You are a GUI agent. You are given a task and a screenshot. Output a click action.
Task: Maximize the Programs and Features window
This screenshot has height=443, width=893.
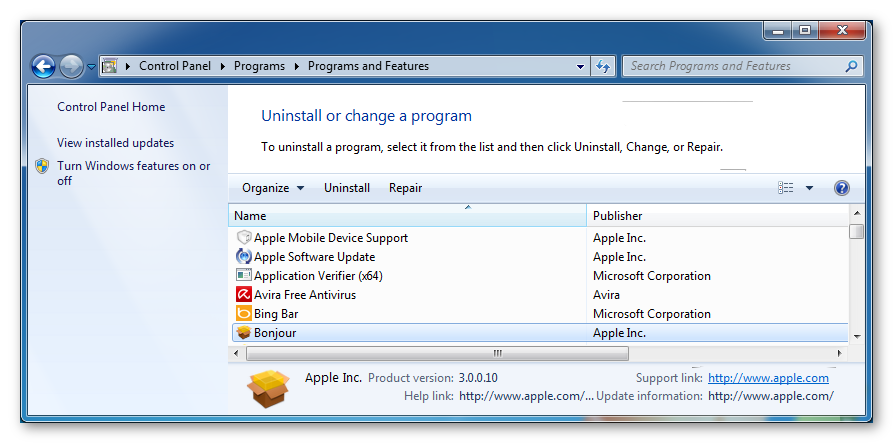(805, 31)
